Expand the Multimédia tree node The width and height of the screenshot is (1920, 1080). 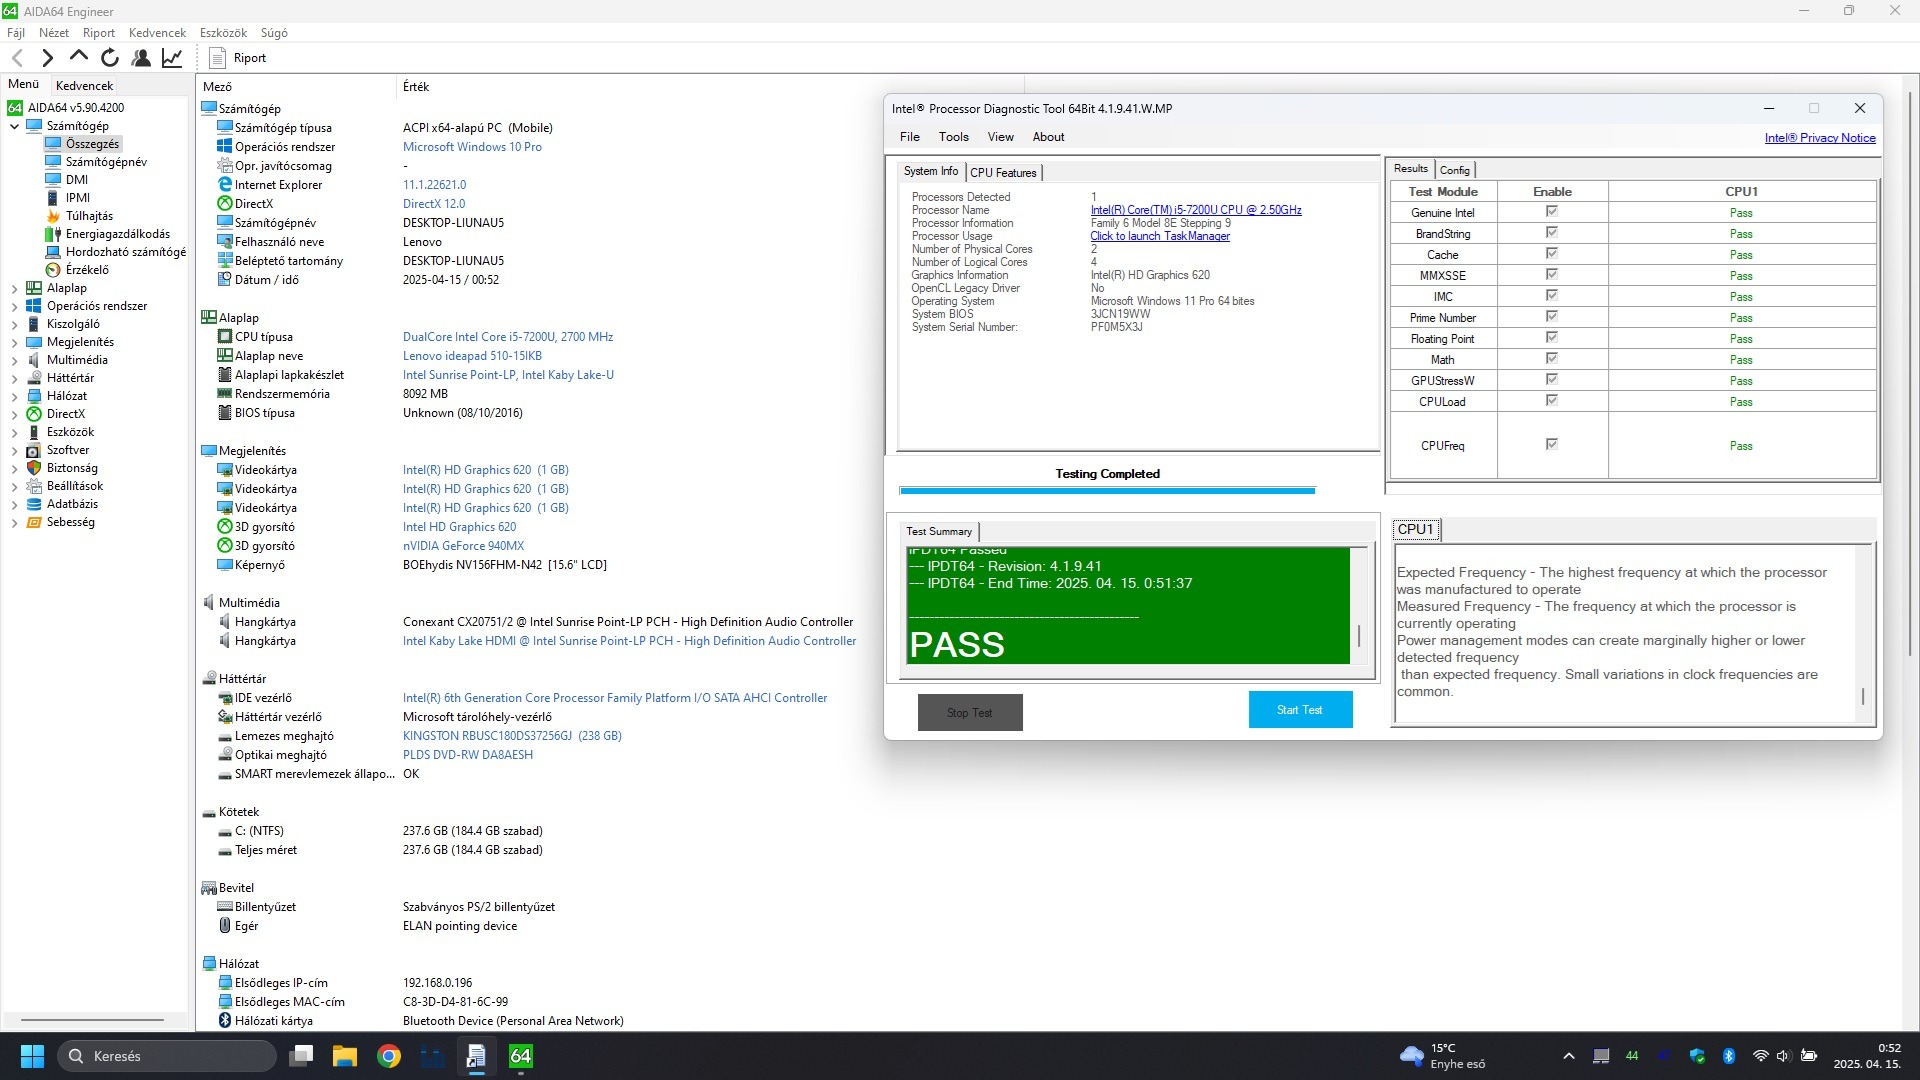14,360
